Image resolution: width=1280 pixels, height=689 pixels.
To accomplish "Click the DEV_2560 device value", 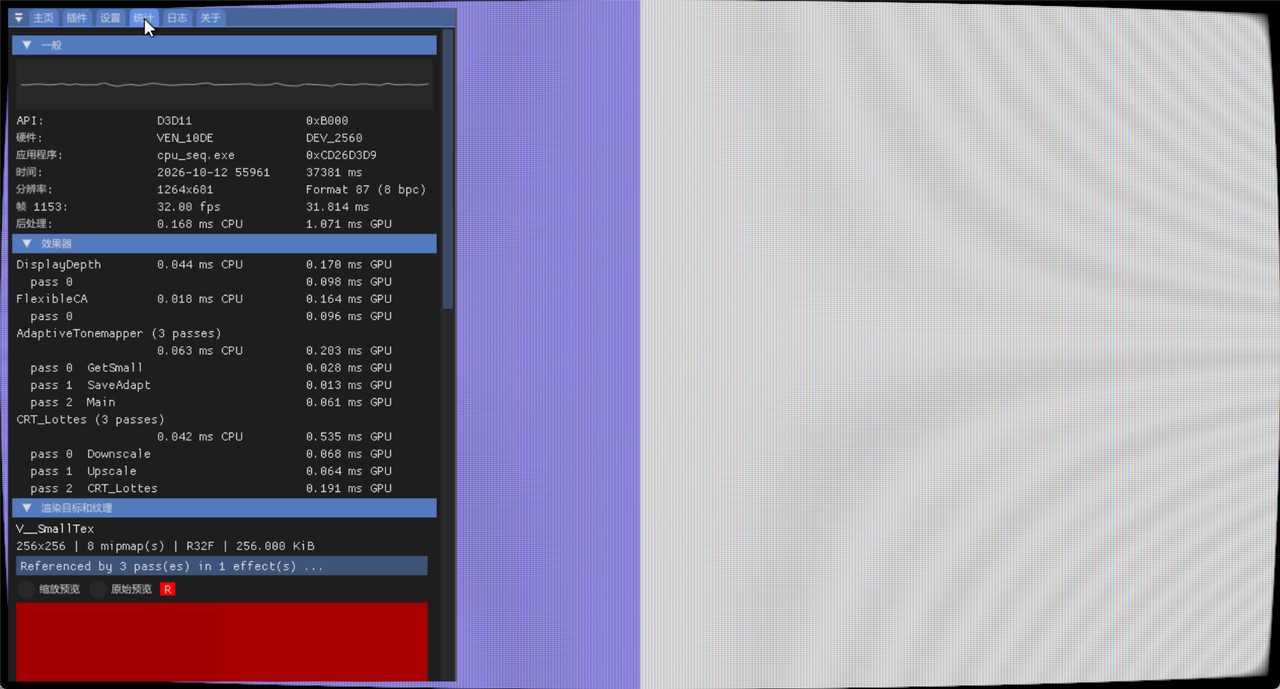I will point(334,138).
